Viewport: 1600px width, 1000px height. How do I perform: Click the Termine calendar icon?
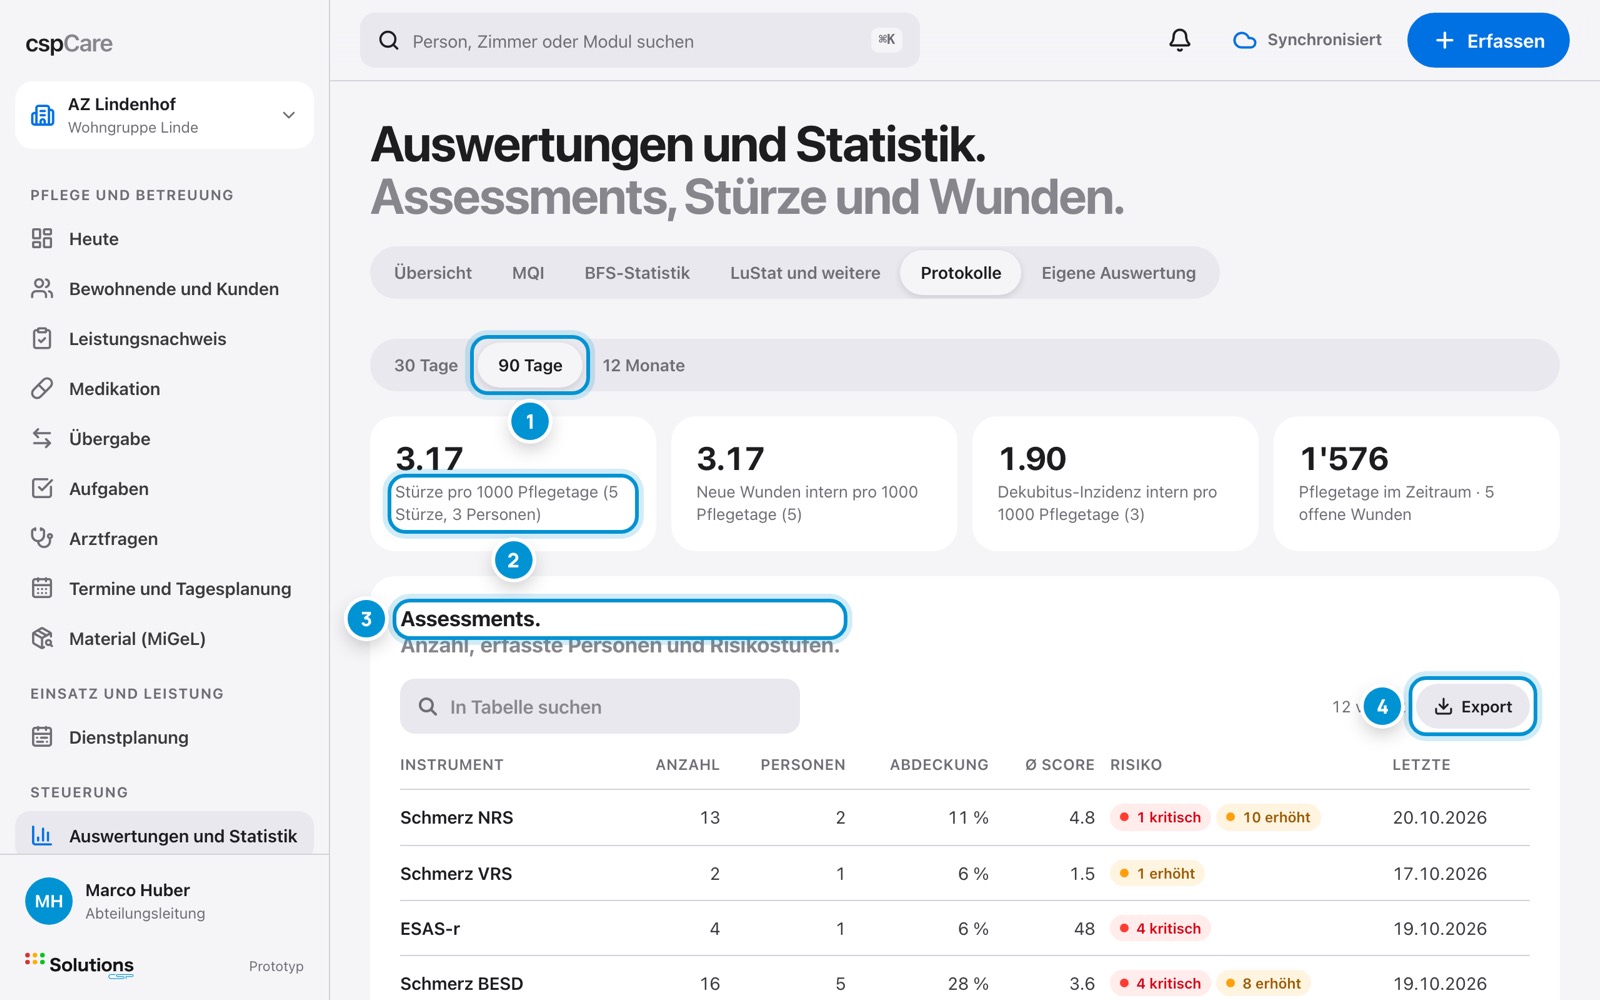[42, 588]
